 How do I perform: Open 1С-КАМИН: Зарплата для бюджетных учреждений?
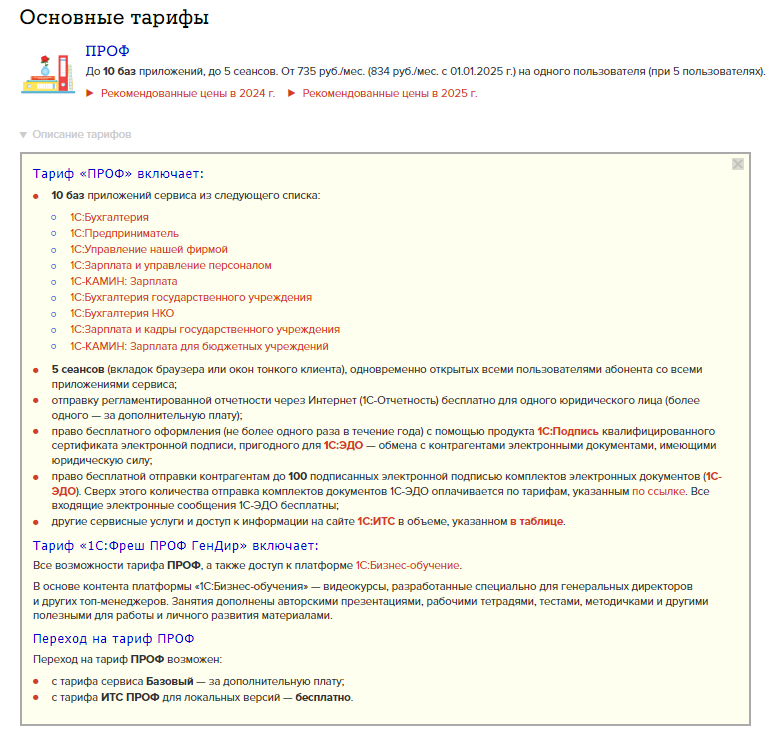(x=199, y=346)
